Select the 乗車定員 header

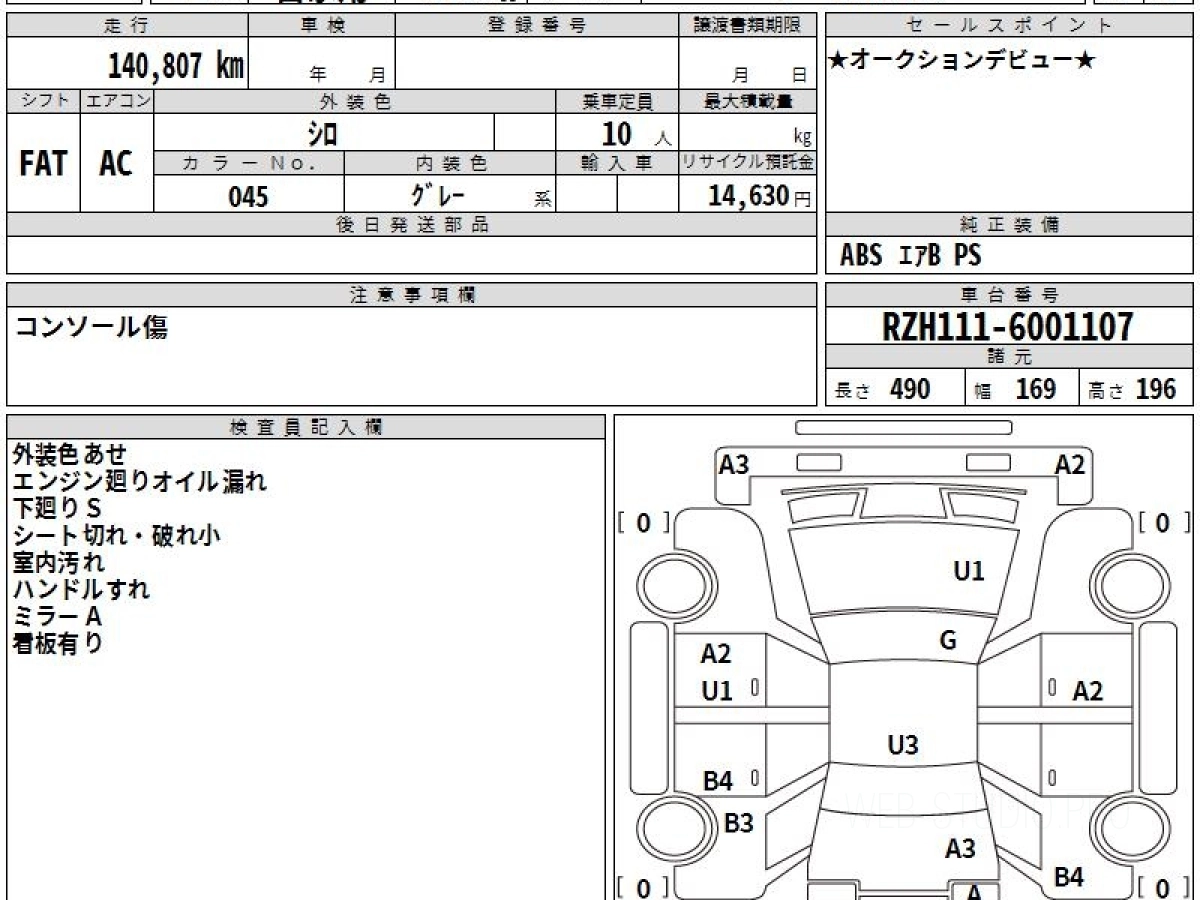click(x=617, y=101)
